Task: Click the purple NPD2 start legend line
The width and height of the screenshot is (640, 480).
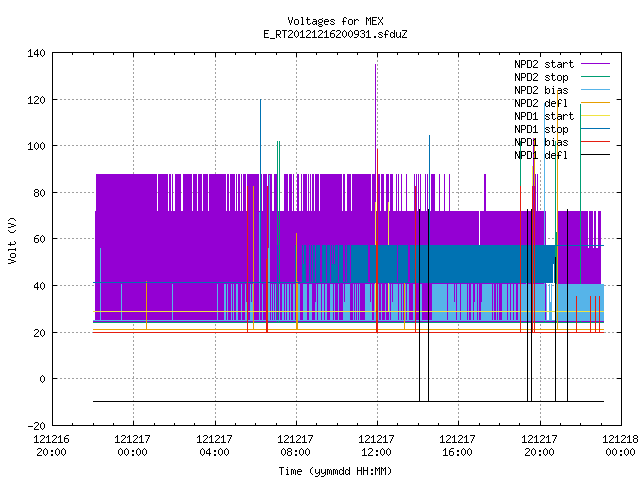Action: (595, 64)
